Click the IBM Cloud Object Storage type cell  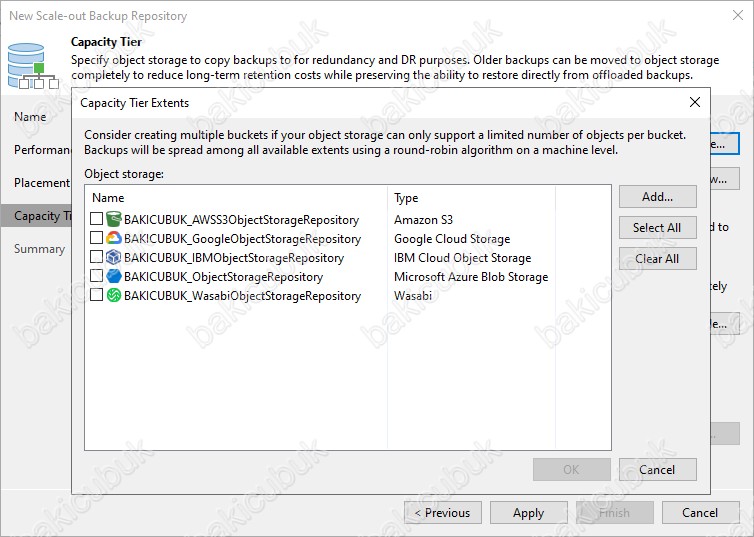462,258
